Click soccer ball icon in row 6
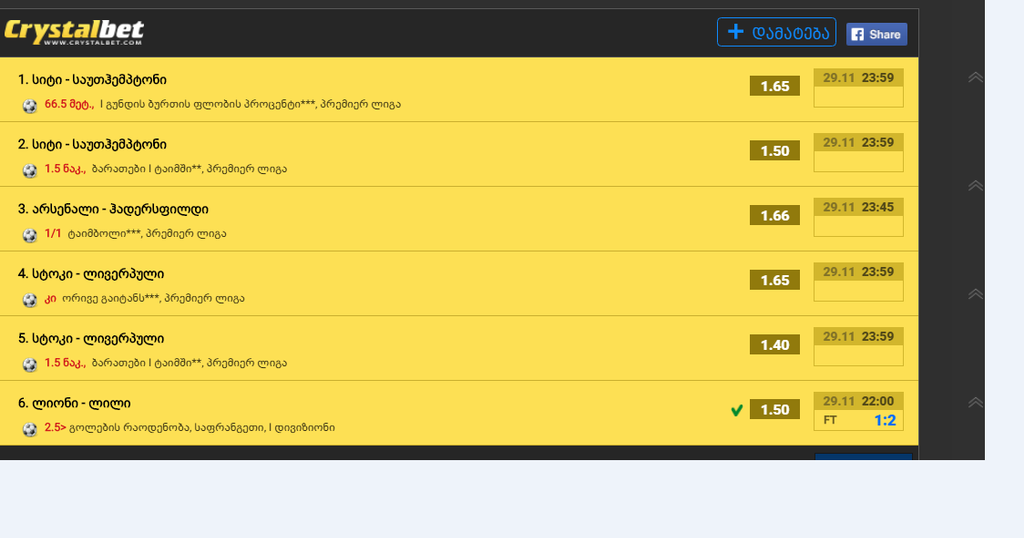The width and height of the screenshot is (1024, 538). click(29, 429)
